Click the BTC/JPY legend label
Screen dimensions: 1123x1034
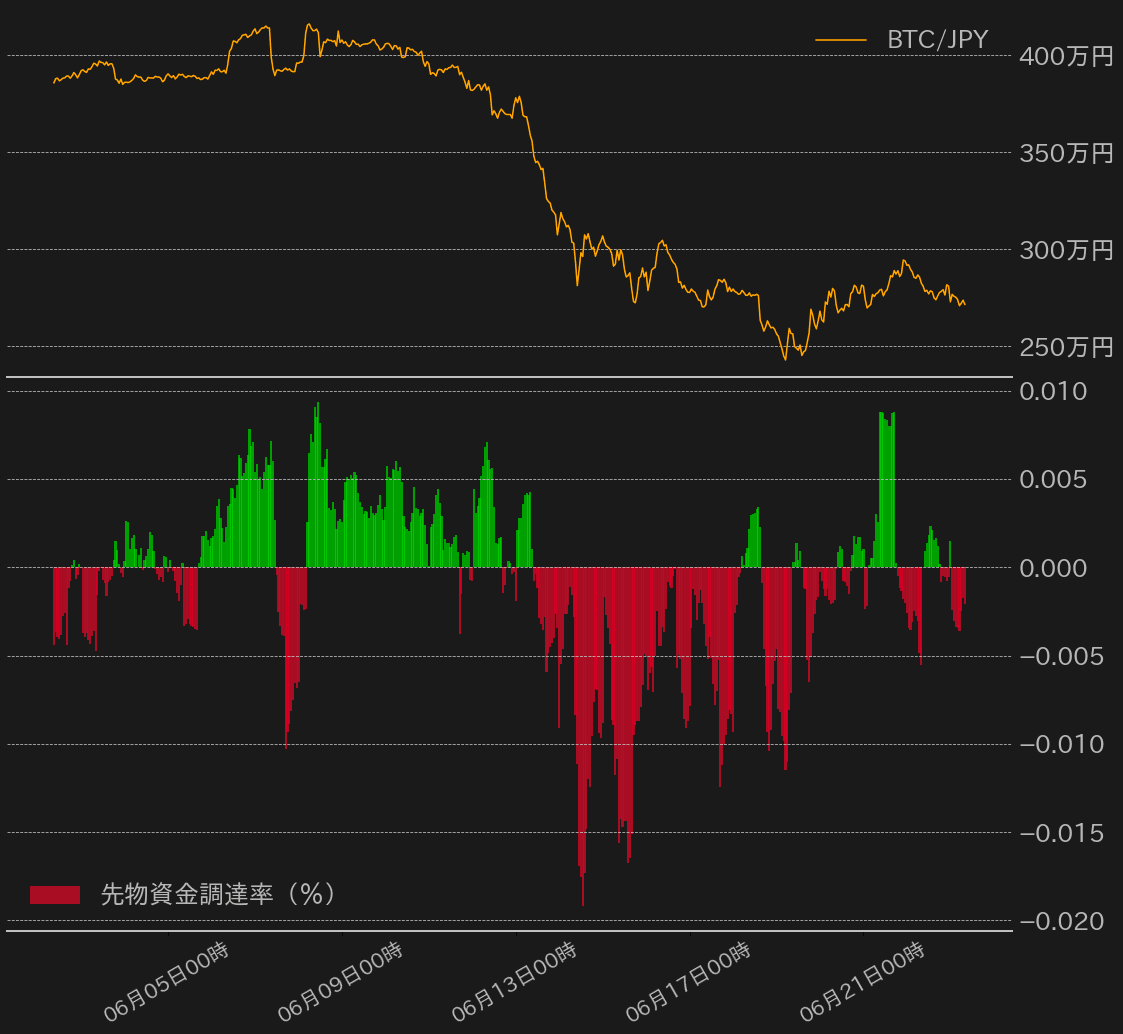point(937,40)
